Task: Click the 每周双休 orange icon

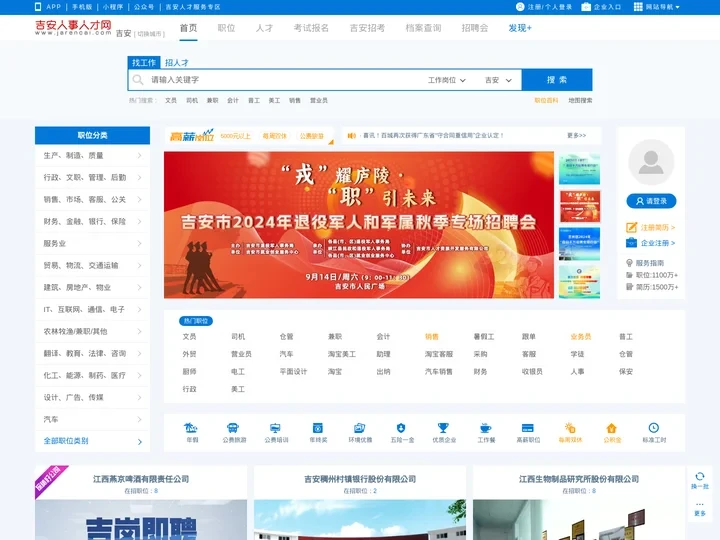Action: click(x=570, y=428)
